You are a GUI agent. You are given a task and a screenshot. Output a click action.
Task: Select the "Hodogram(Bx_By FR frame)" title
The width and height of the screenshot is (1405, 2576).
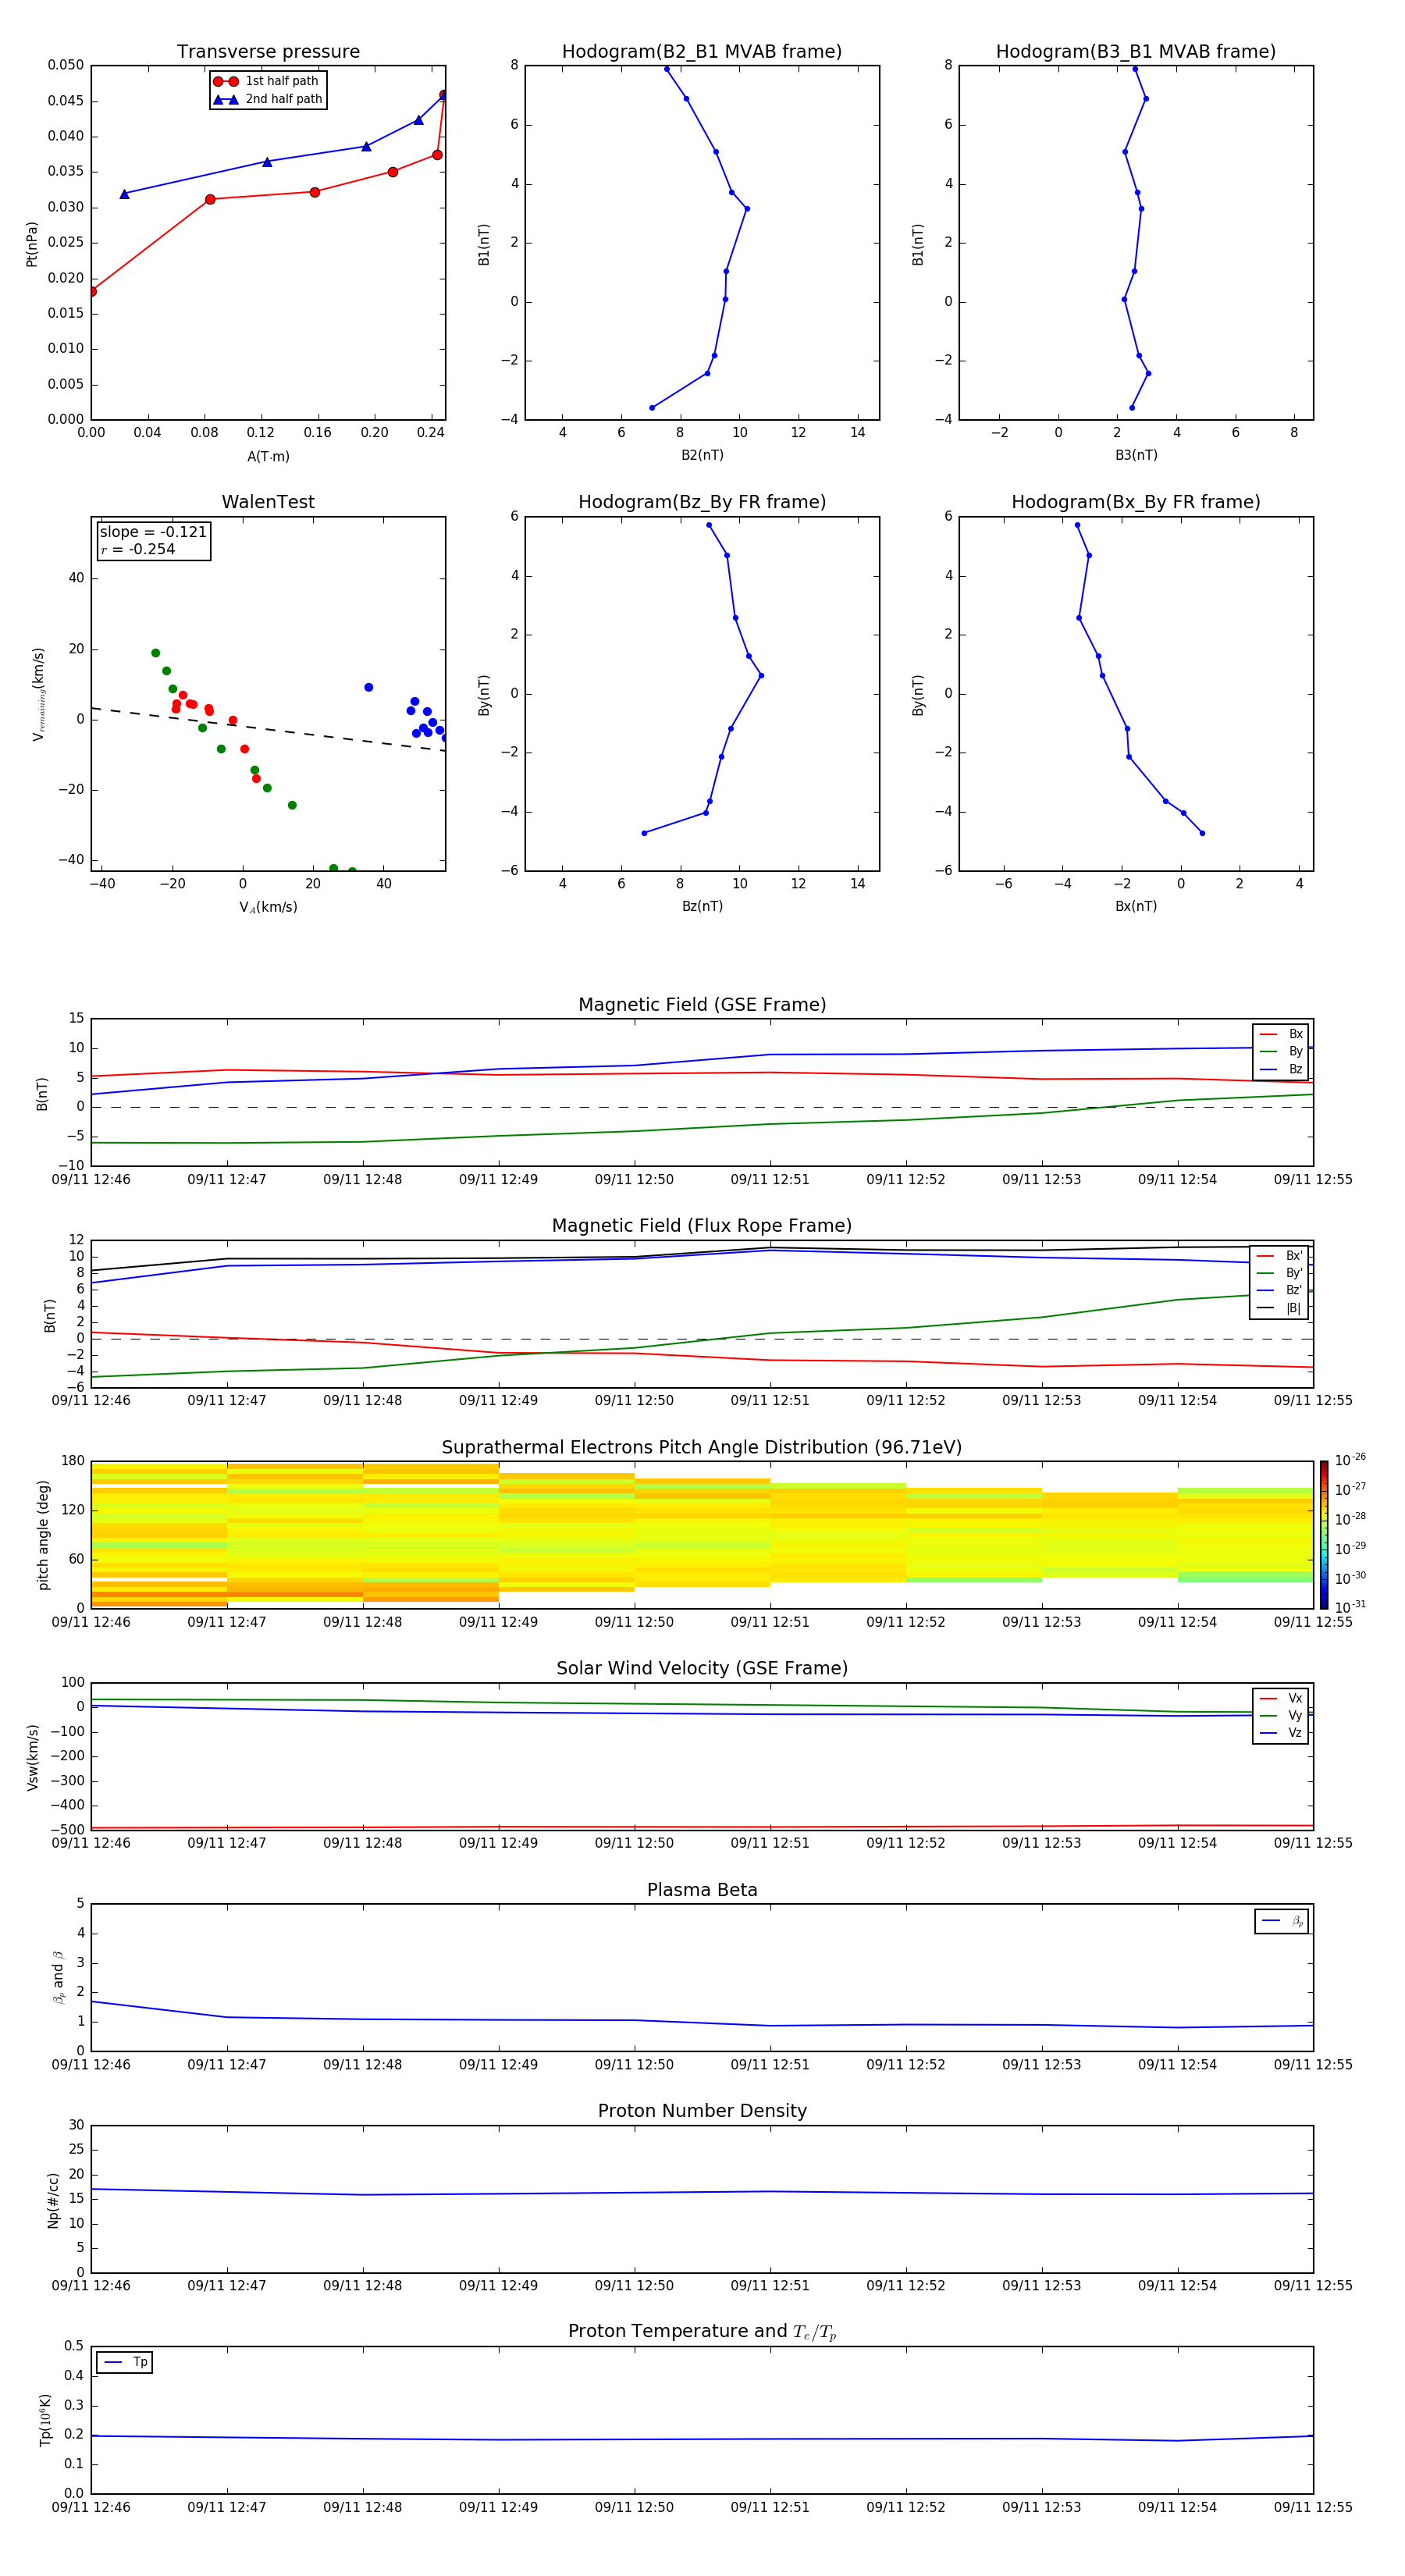pyautogui.click(x=1136, y=503)
